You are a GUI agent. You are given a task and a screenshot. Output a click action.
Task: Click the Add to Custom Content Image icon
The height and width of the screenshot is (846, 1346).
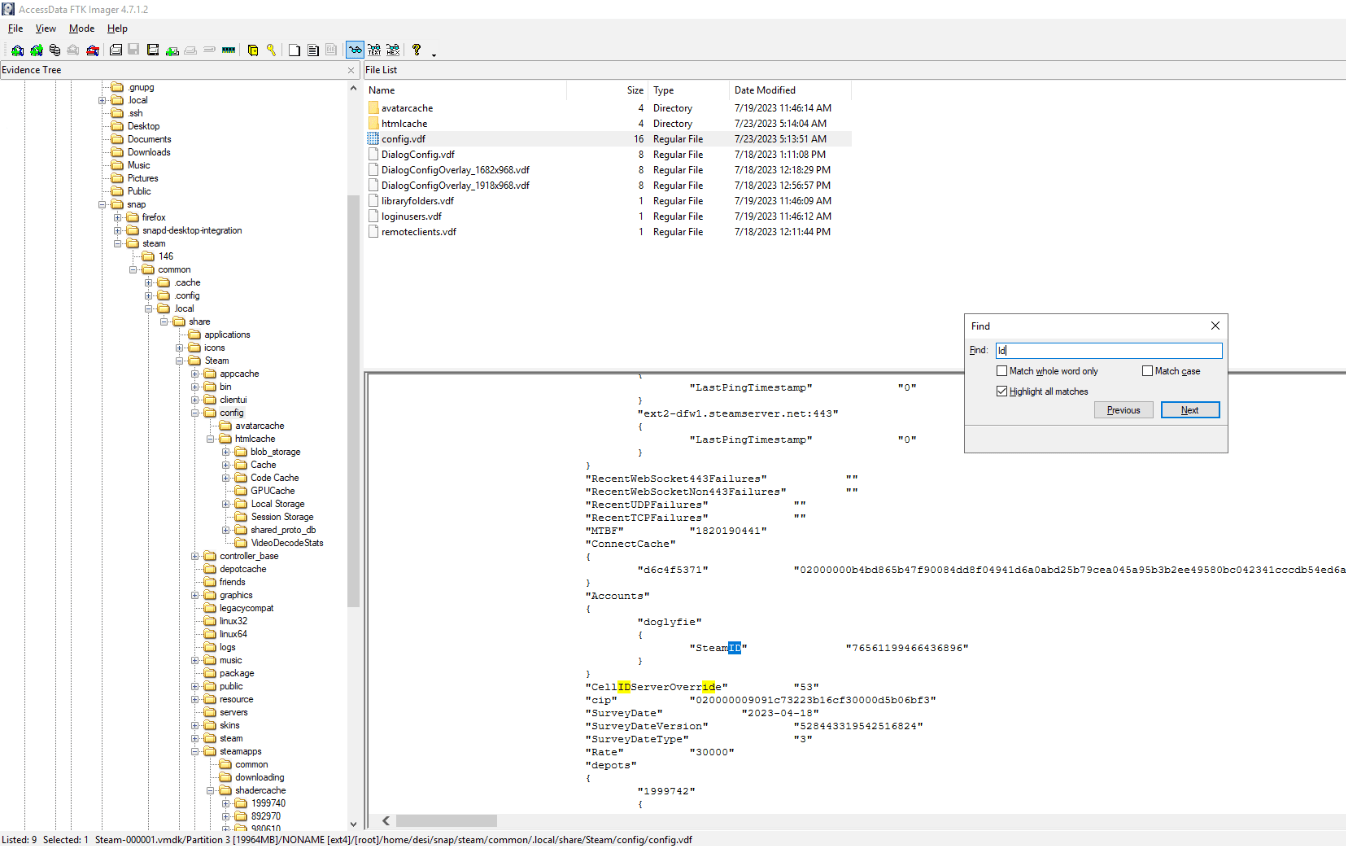click(172, 50)
